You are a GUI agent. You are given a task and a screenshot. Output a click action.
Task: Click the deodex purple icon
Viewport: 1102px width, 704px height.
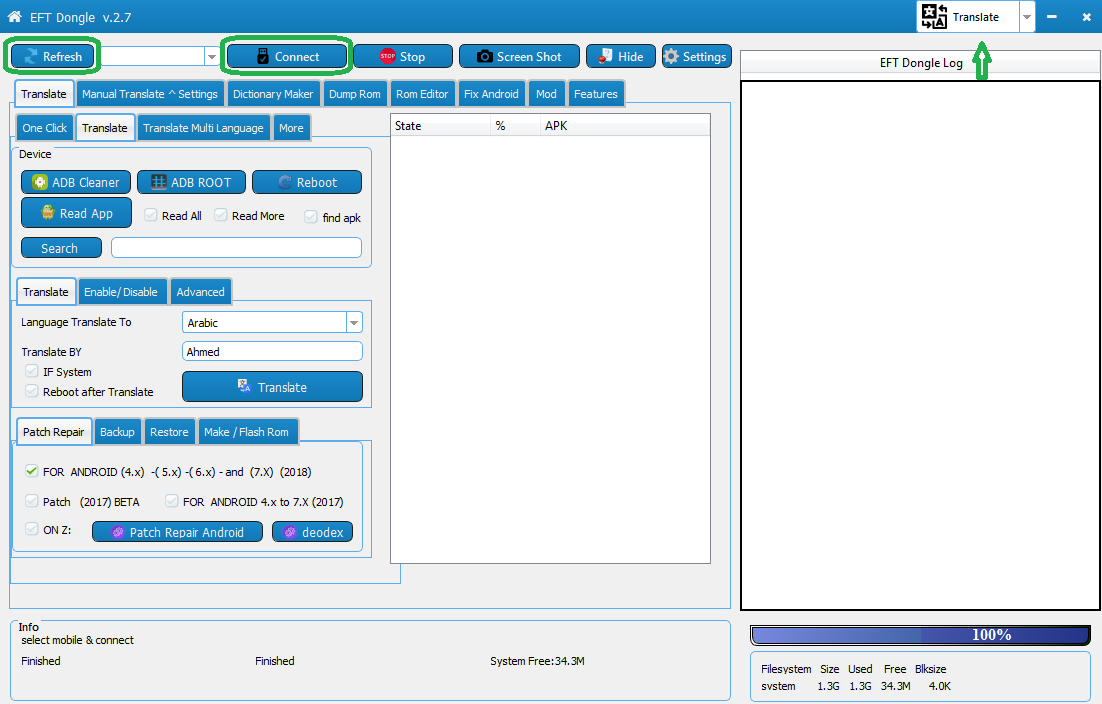290,532
